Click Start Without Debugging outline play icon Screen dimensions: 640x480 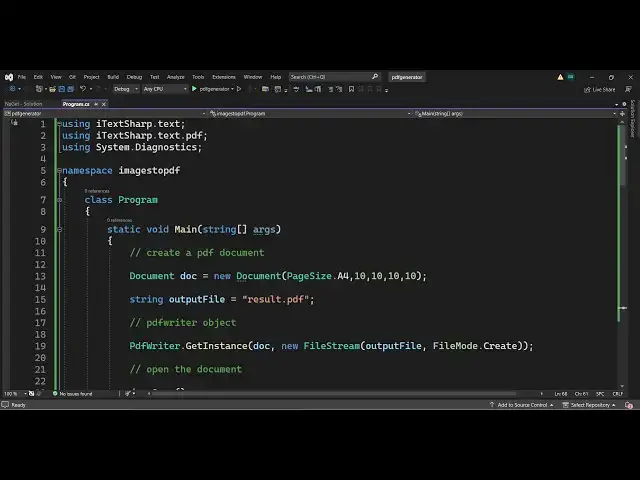(239, 89)
